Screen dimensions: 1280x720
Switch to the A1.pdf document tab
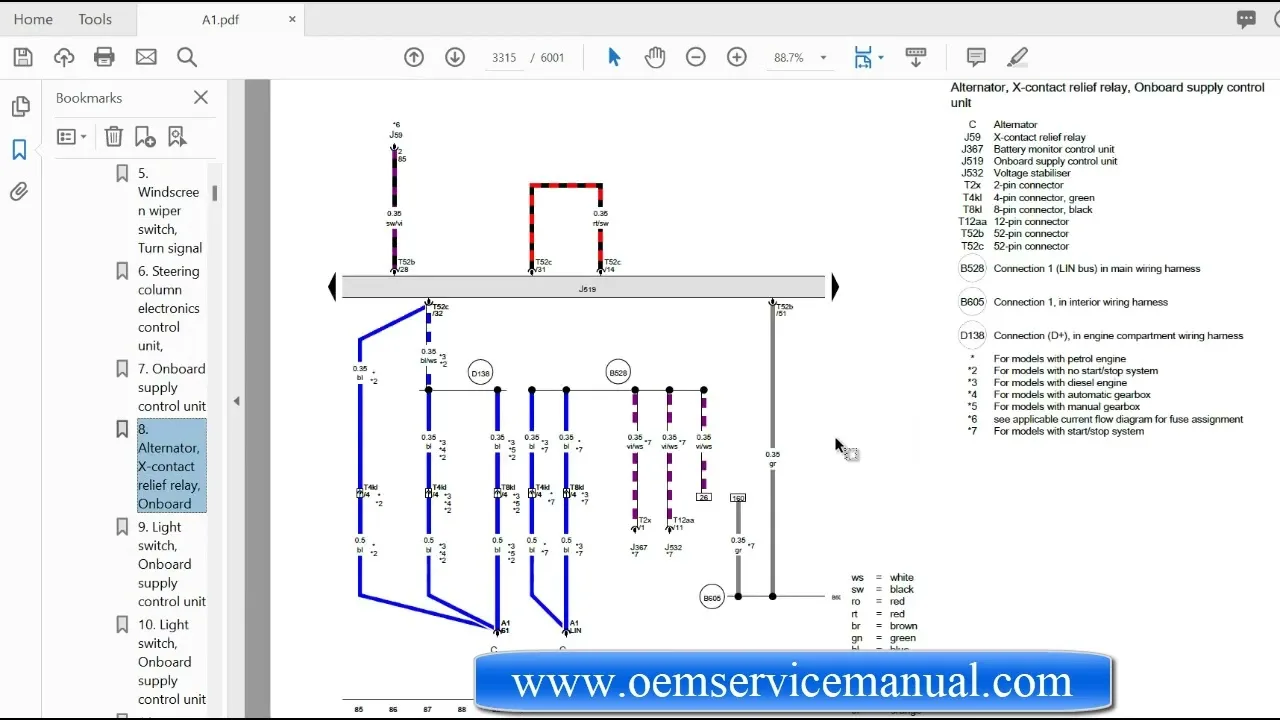point(222,19)
